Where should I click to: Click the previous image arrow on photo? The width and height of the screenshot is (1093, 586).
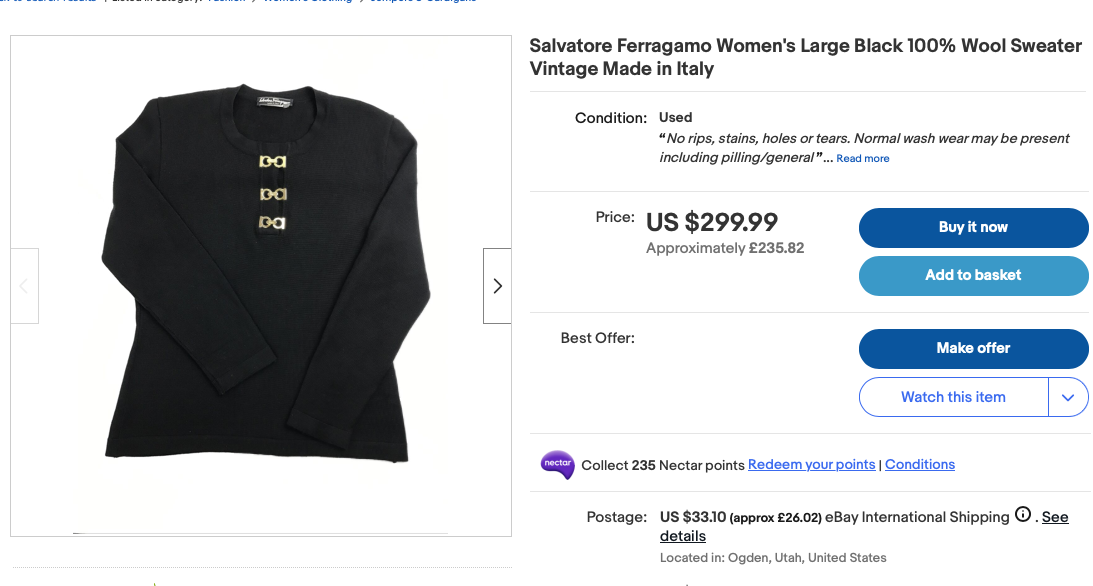[x=24, y=286]
